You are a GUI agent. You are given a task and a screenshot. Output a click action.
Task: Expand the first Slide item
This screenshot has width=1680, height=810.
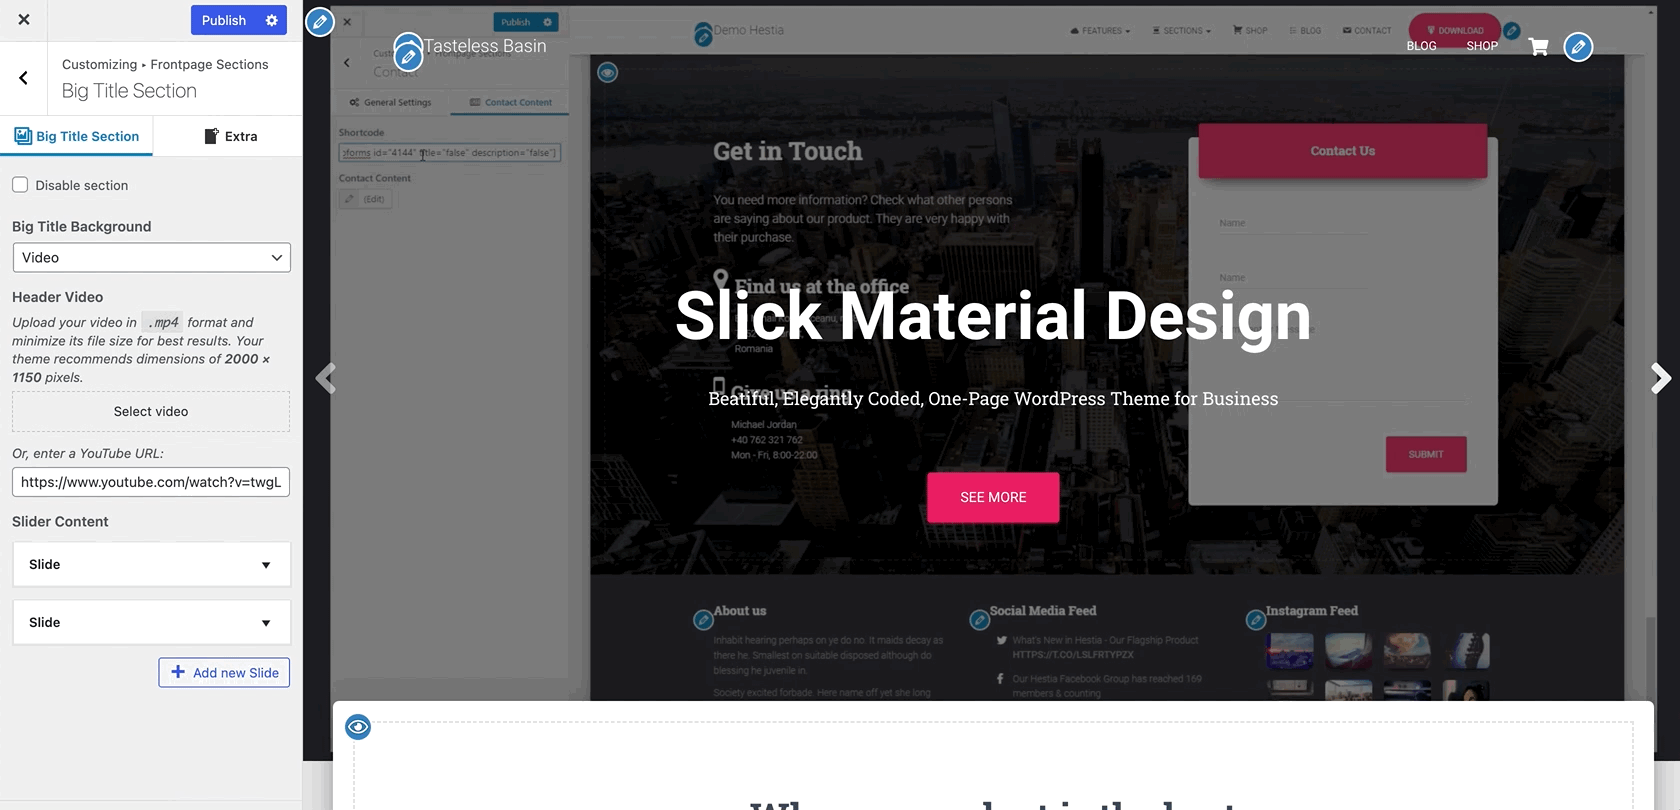pos(152,564)
